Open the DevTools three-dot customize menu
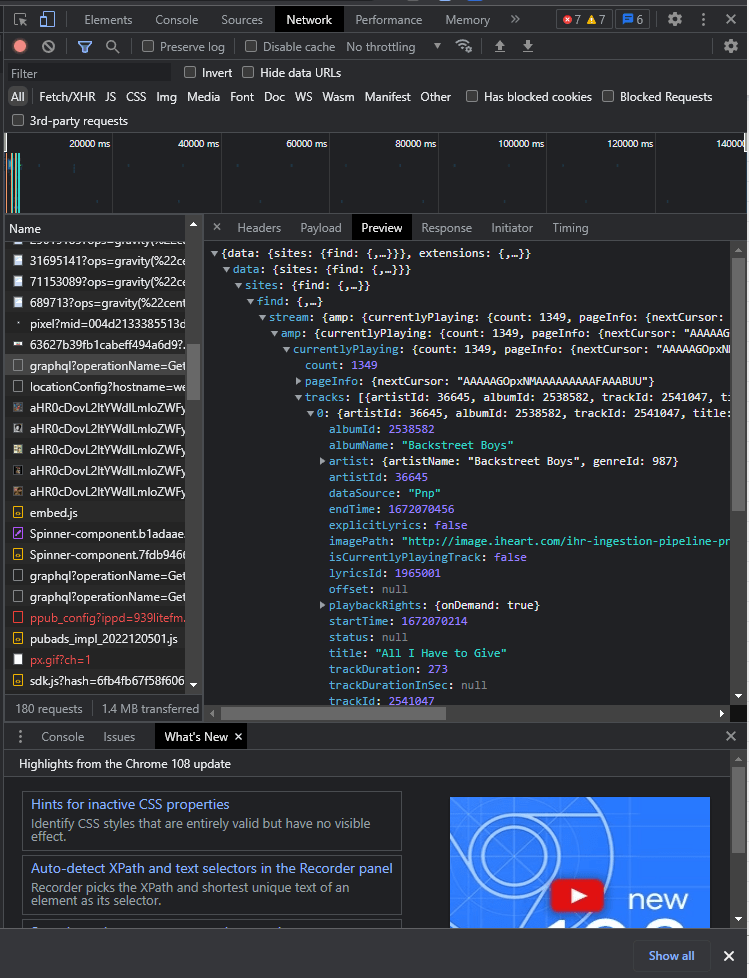Screen dimensions: 749x978 (703, 19)
